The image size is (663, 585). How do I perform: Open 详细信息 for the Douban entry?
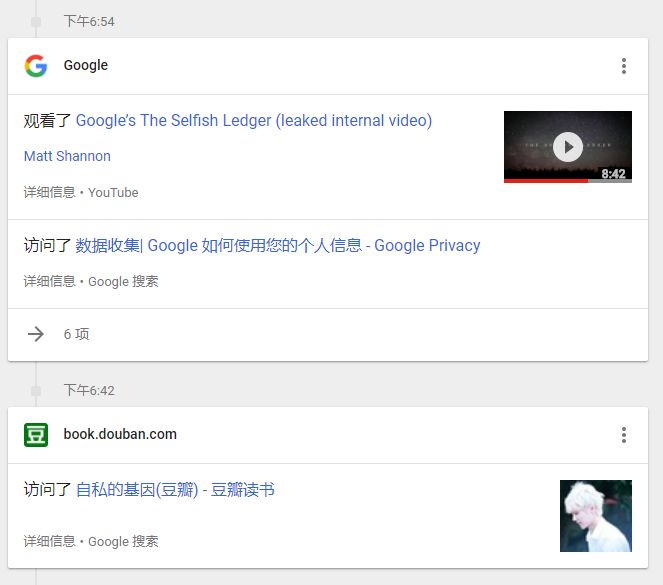point(49,541)
